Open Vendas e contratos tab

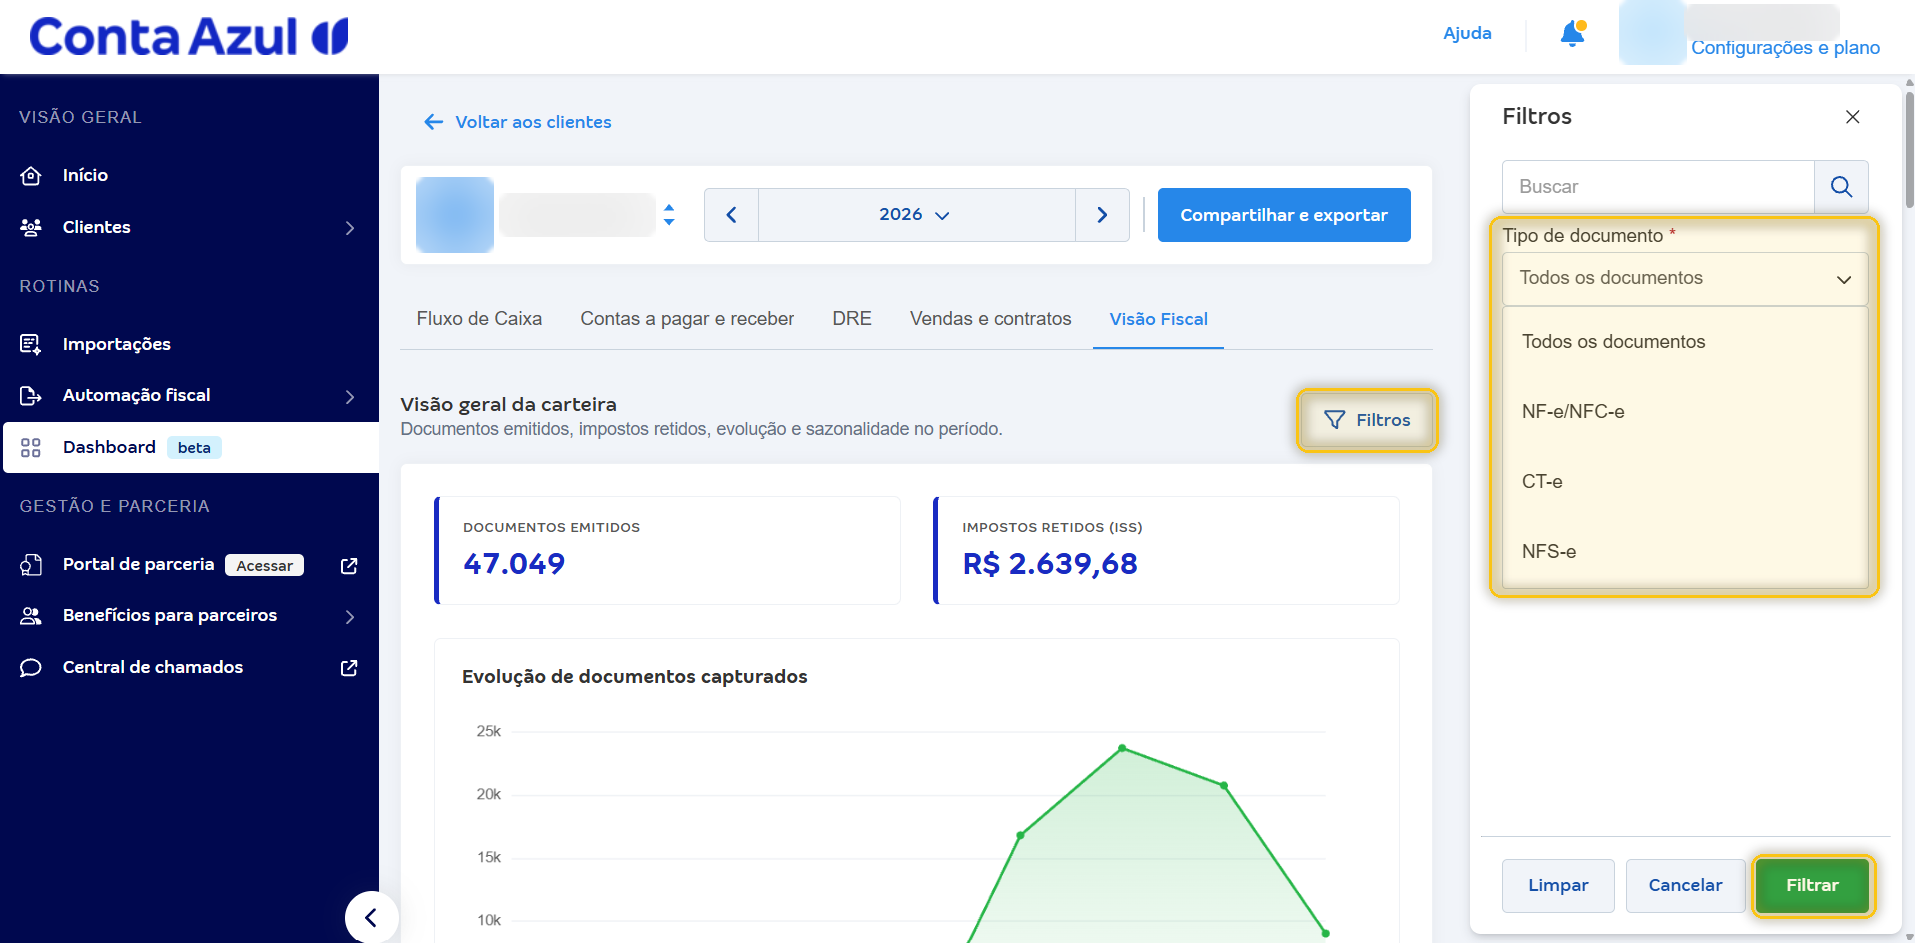(990, 319)
